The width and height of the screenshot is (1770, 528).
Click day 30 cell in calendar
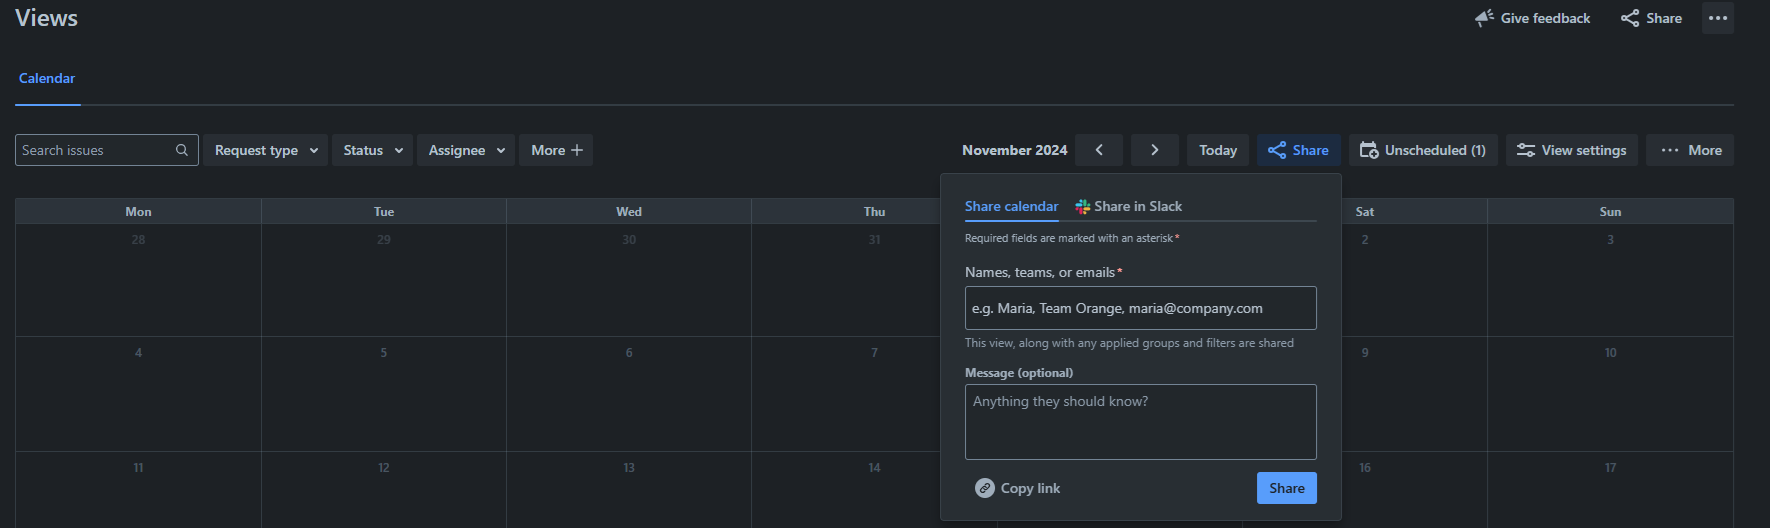tap(629, 280)
